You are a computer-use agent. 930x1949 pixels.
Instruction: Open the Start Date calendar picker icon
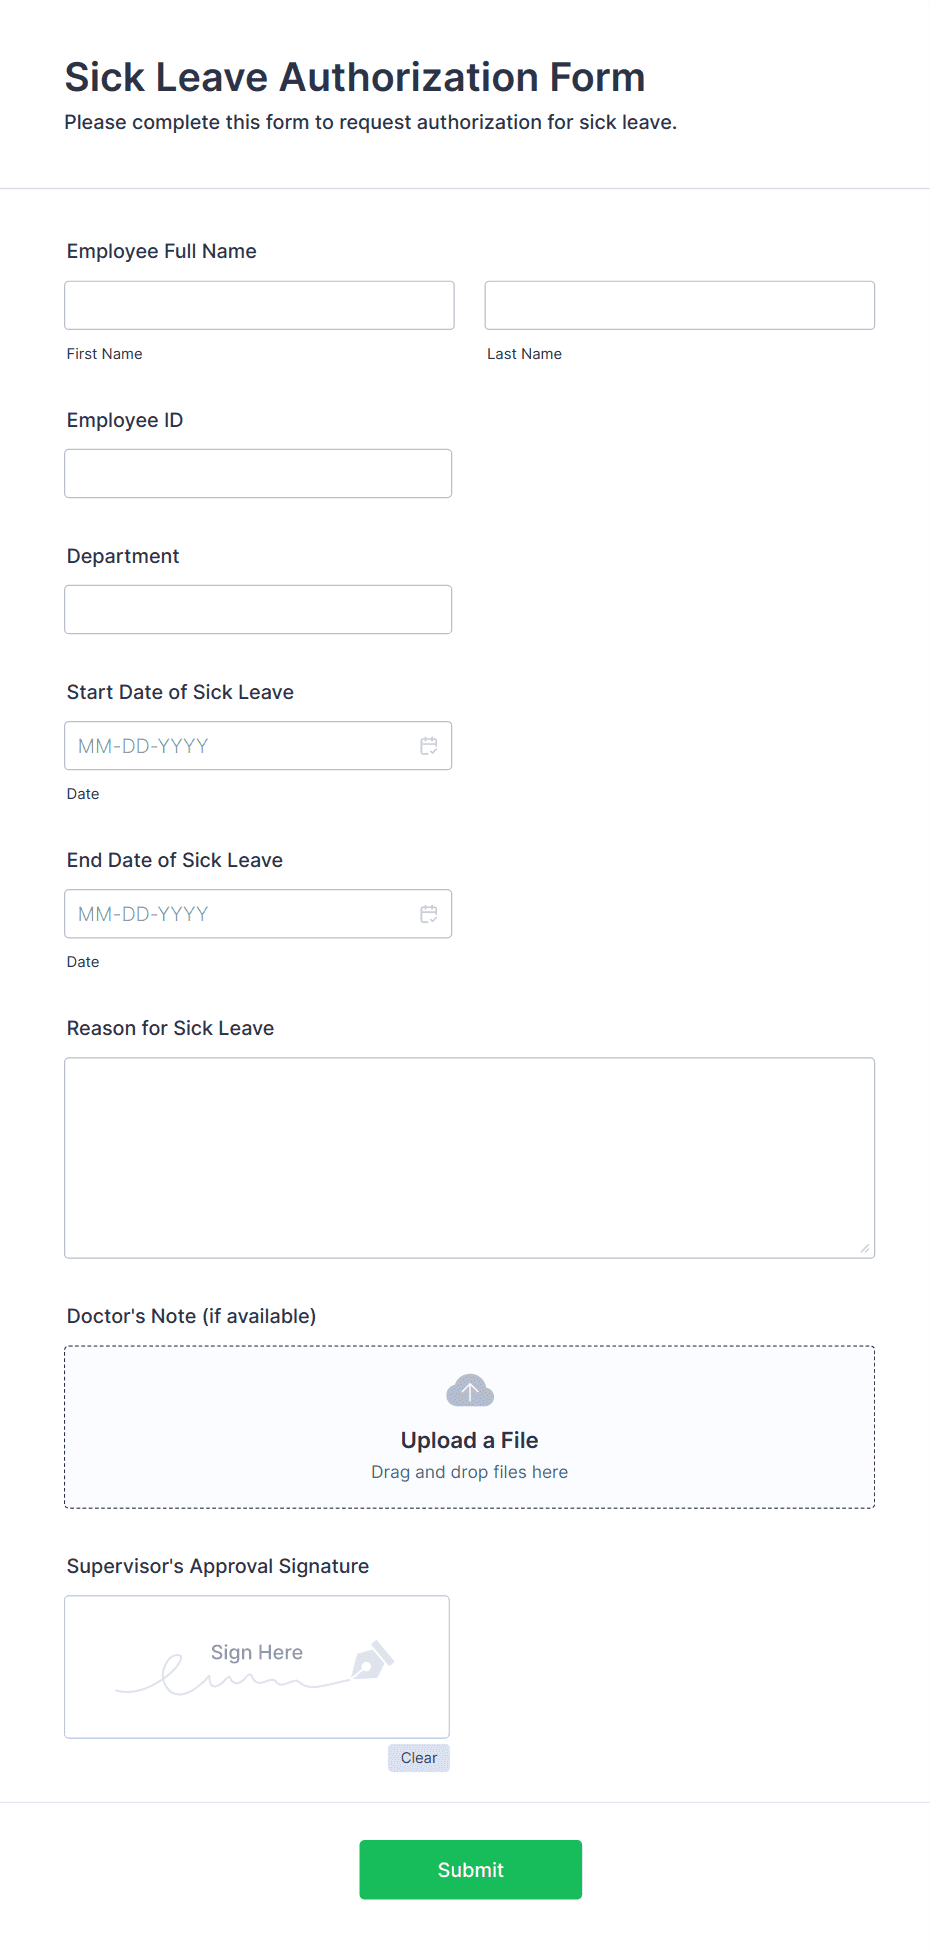(429, 746)
